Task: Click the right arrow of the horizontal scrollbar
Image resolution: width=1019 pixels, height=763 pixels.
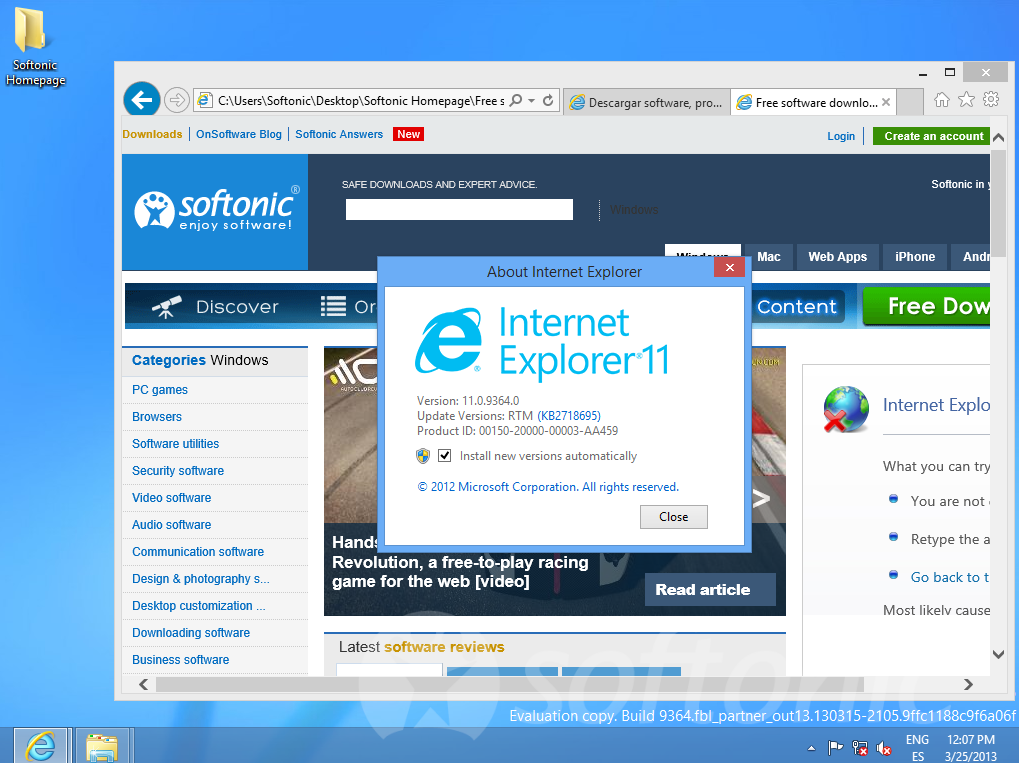Action: 968,685
